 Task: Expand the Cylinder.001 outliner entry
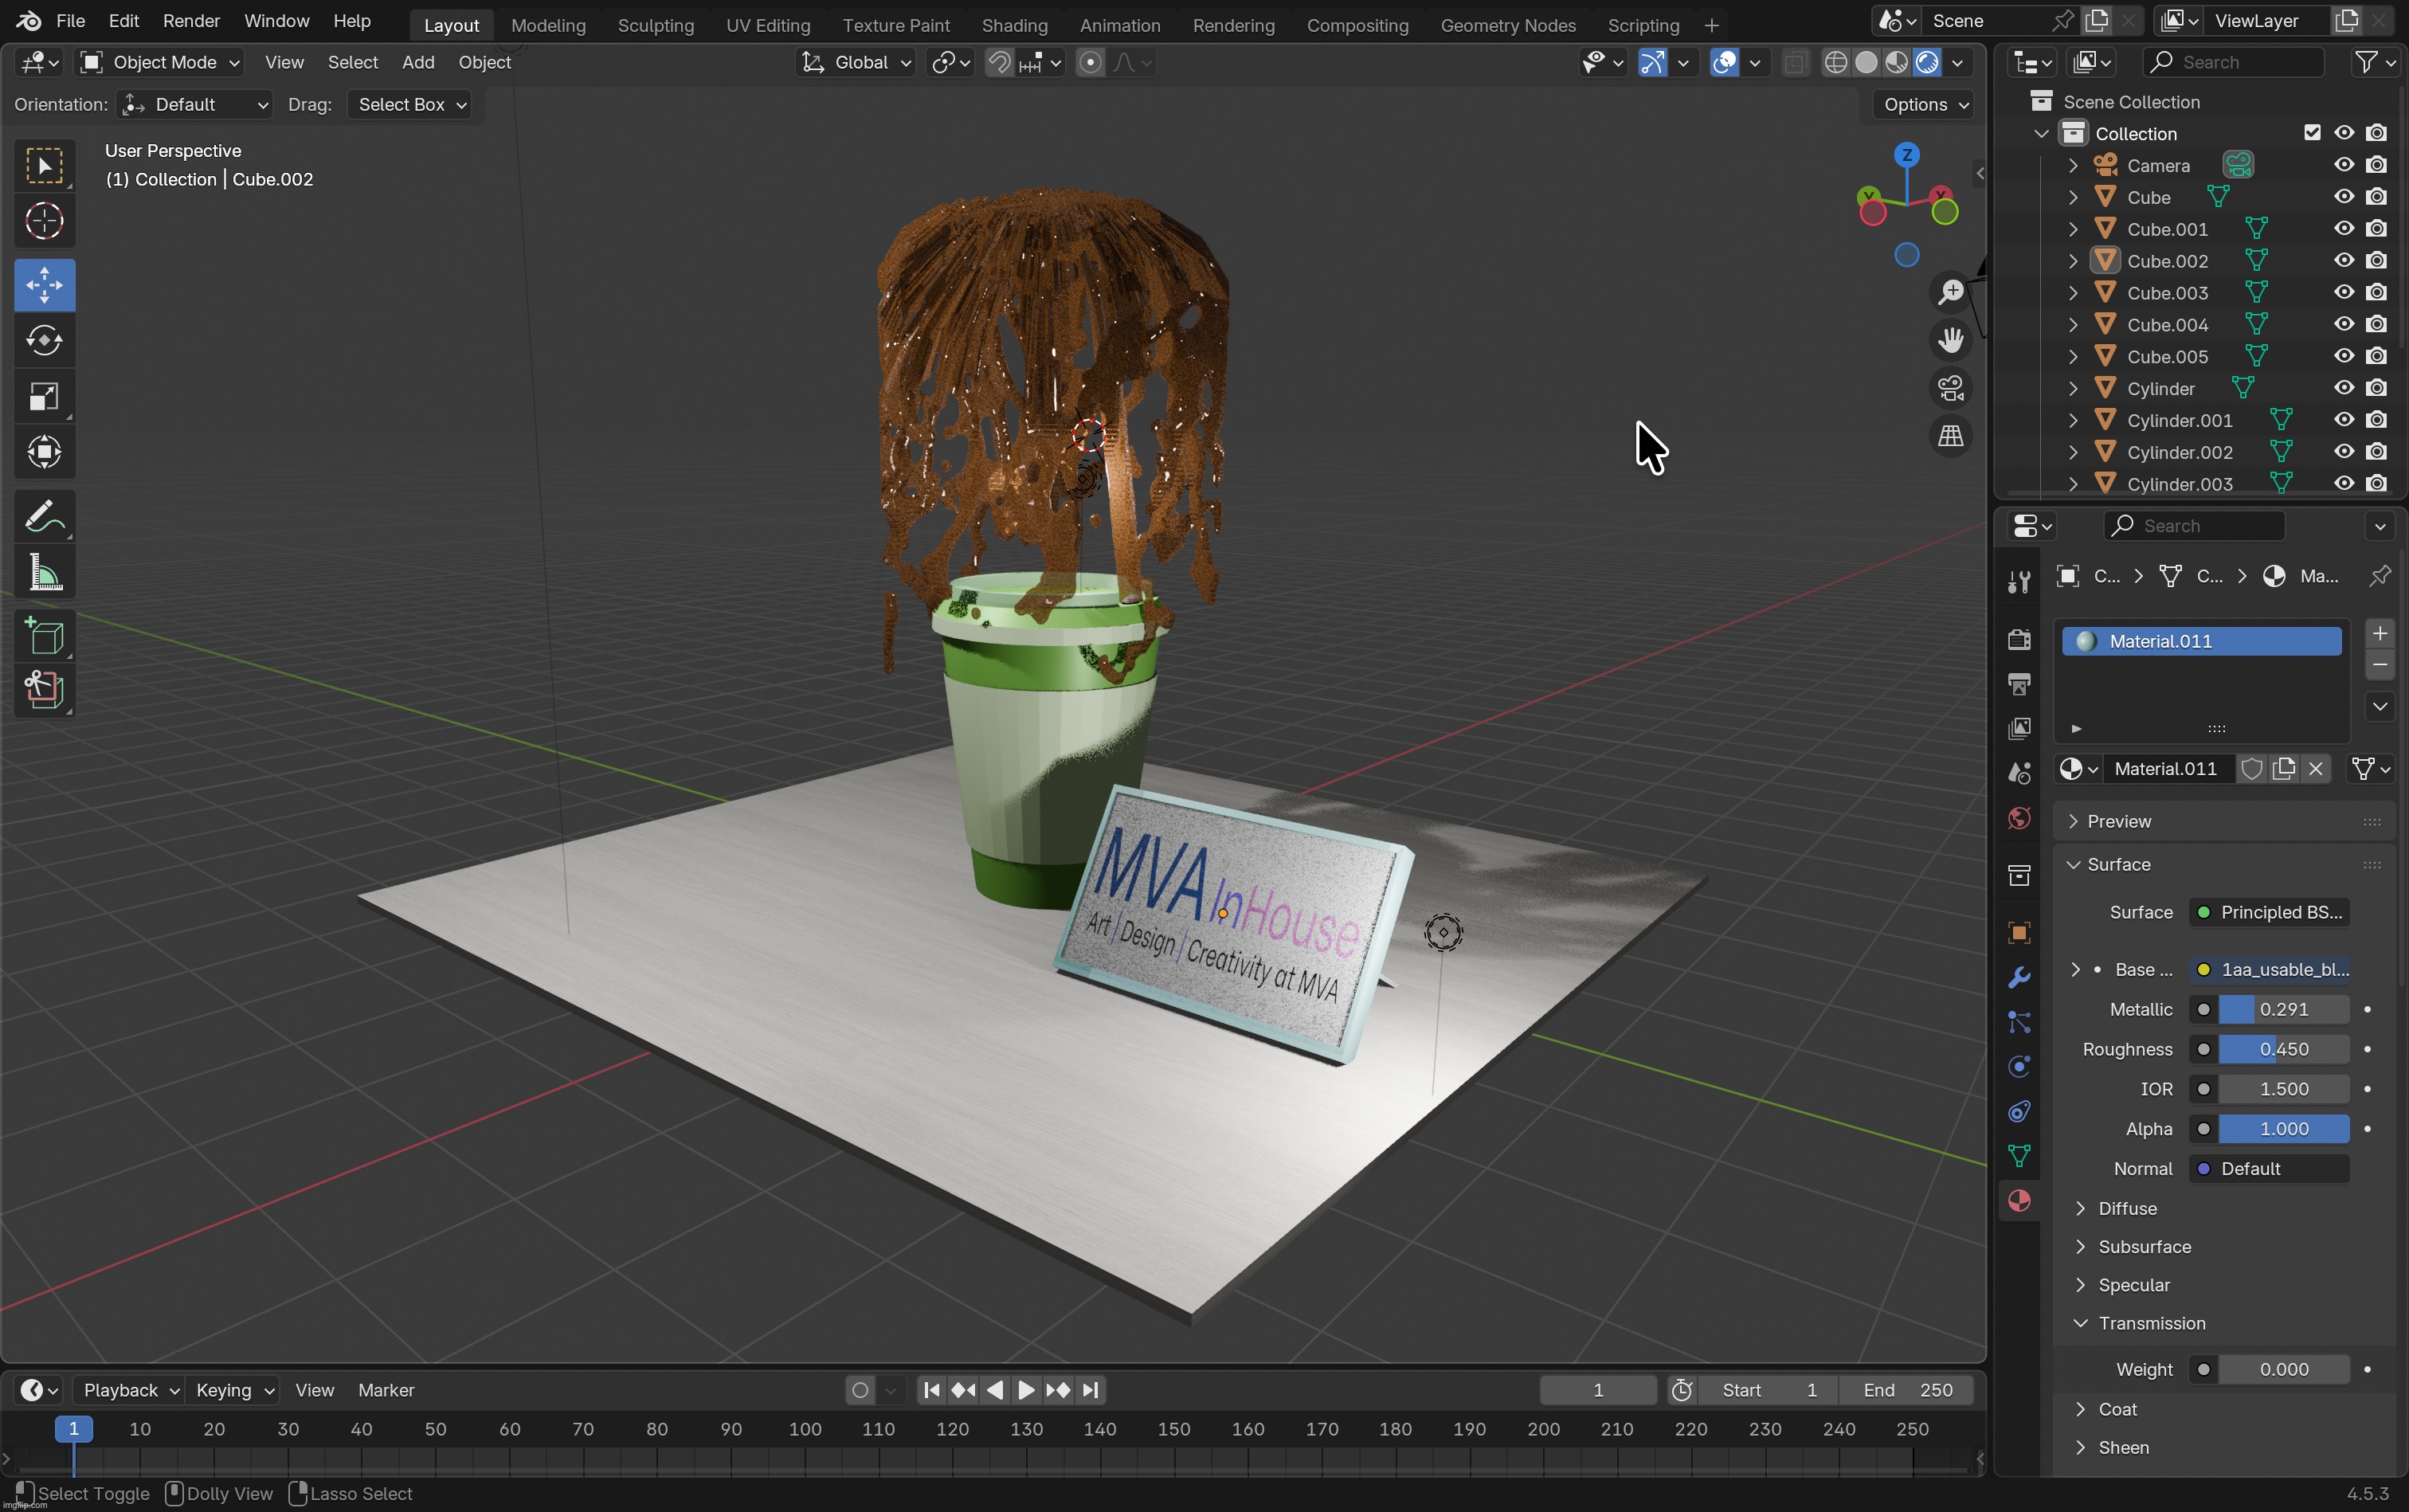tap(2073, 420)
